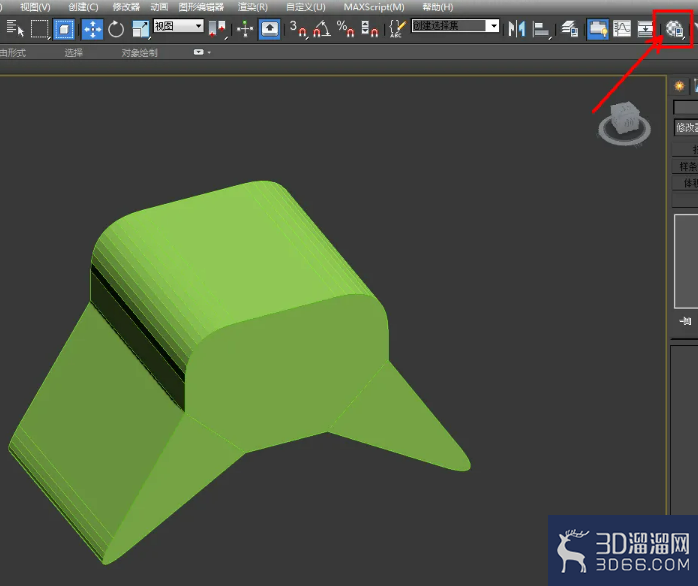Open Edit Named Selection Sets
This screenshot has height=586, width=698.
click(x=397, y=29)
